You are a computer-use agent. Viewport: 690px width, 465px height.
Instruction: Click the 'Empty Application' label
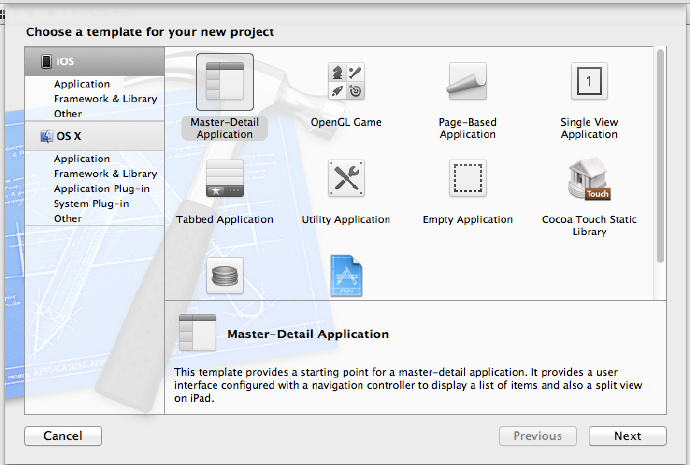click(x=468, y=220)
